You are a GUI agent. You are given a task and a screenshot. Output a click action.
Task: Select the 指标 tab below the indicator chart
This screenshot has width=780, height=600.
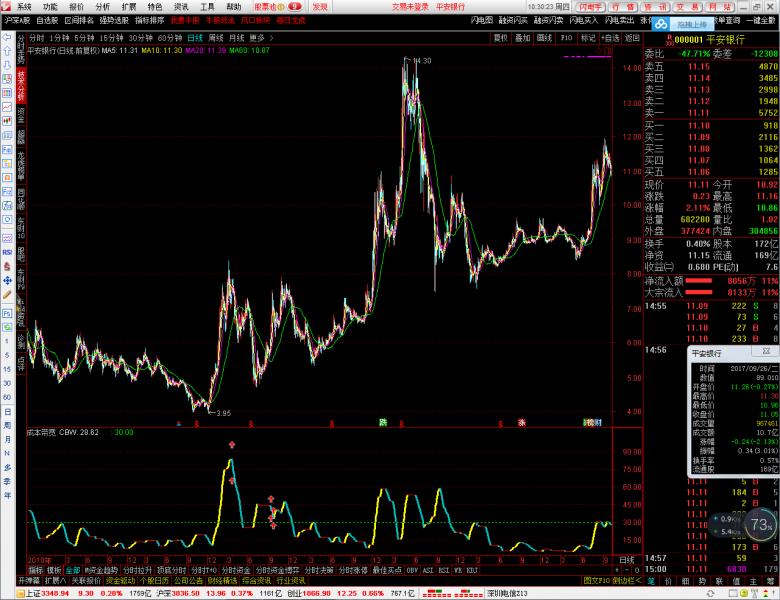[35, 570]
